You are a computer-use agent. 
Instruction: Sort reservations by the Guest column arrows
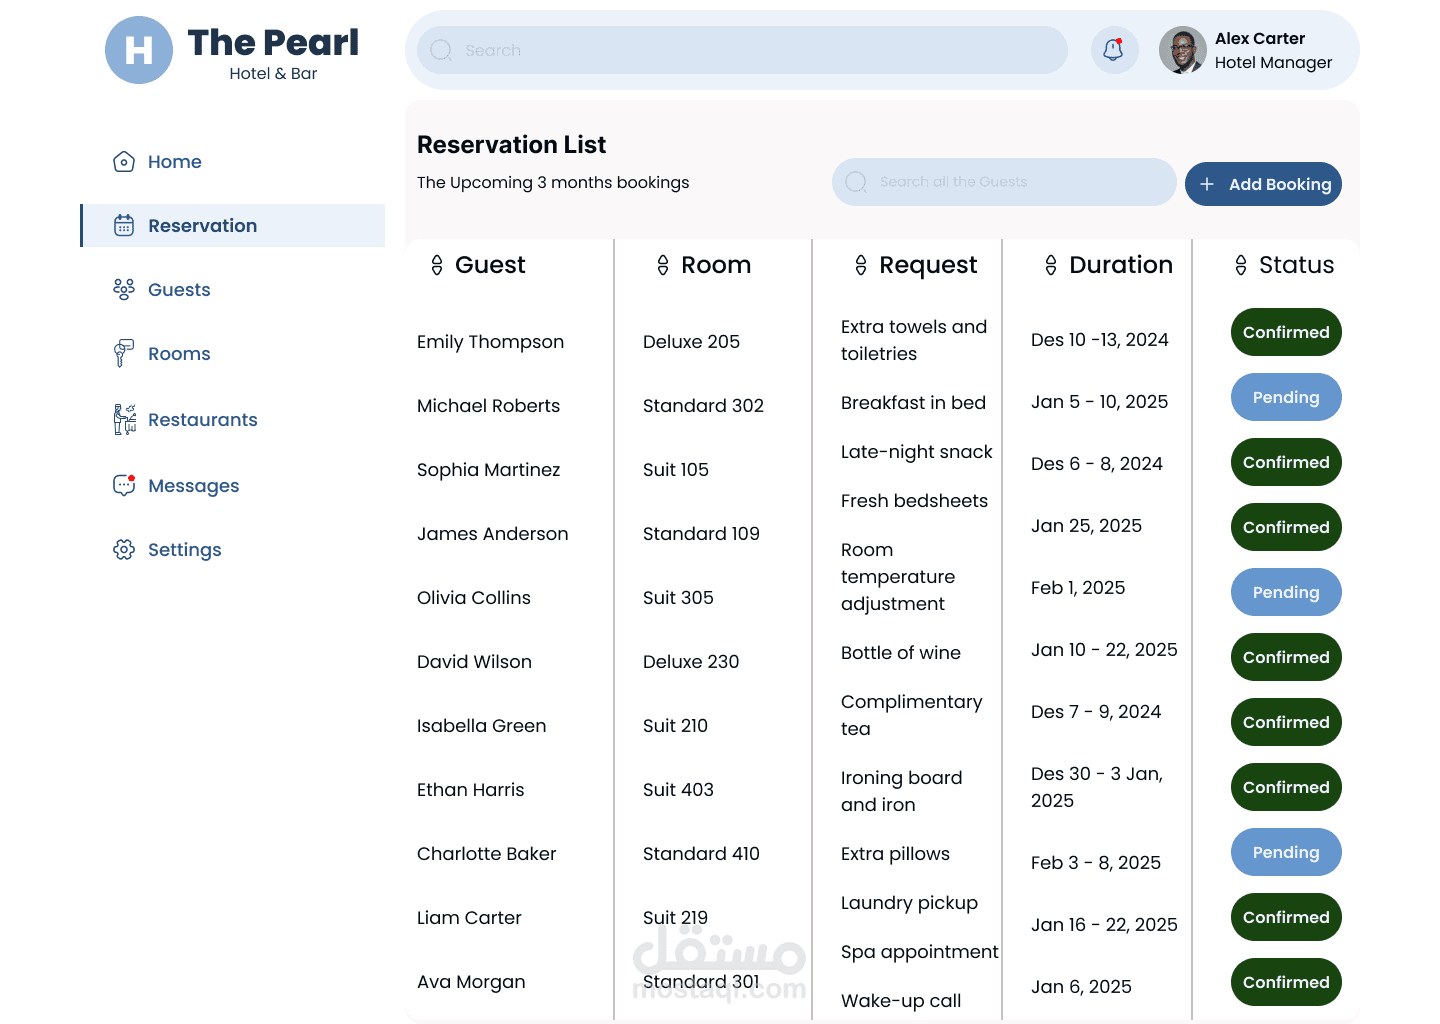[x=437, y=265]
